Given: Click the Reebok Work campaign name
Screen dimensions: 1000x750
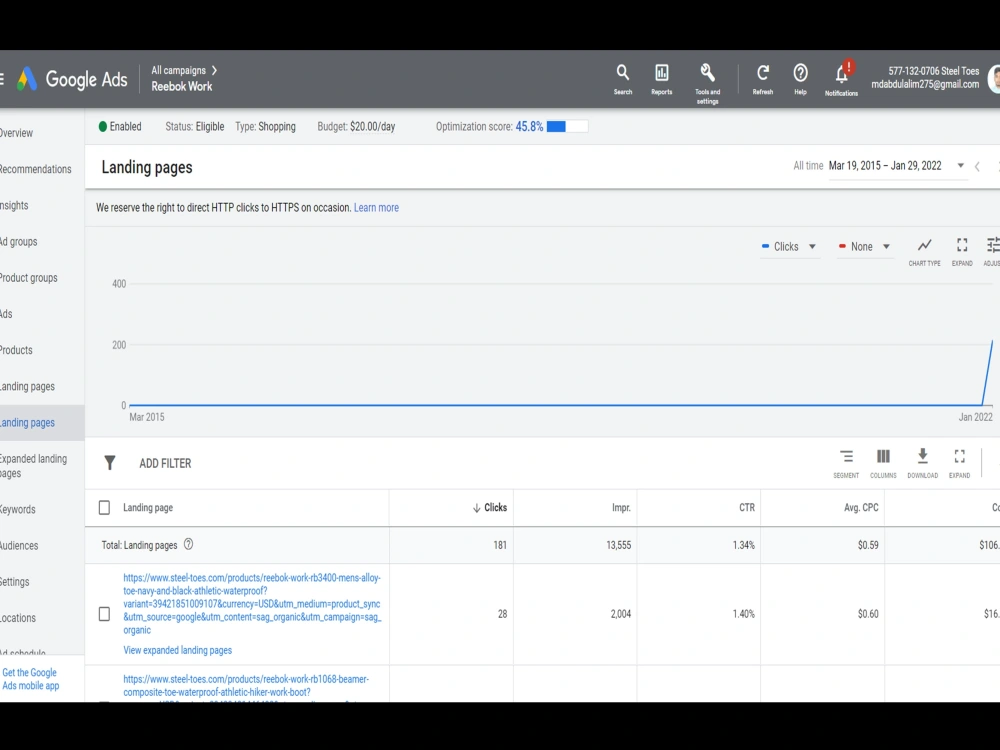Looking at the screenshot, I should coord(182,87).
